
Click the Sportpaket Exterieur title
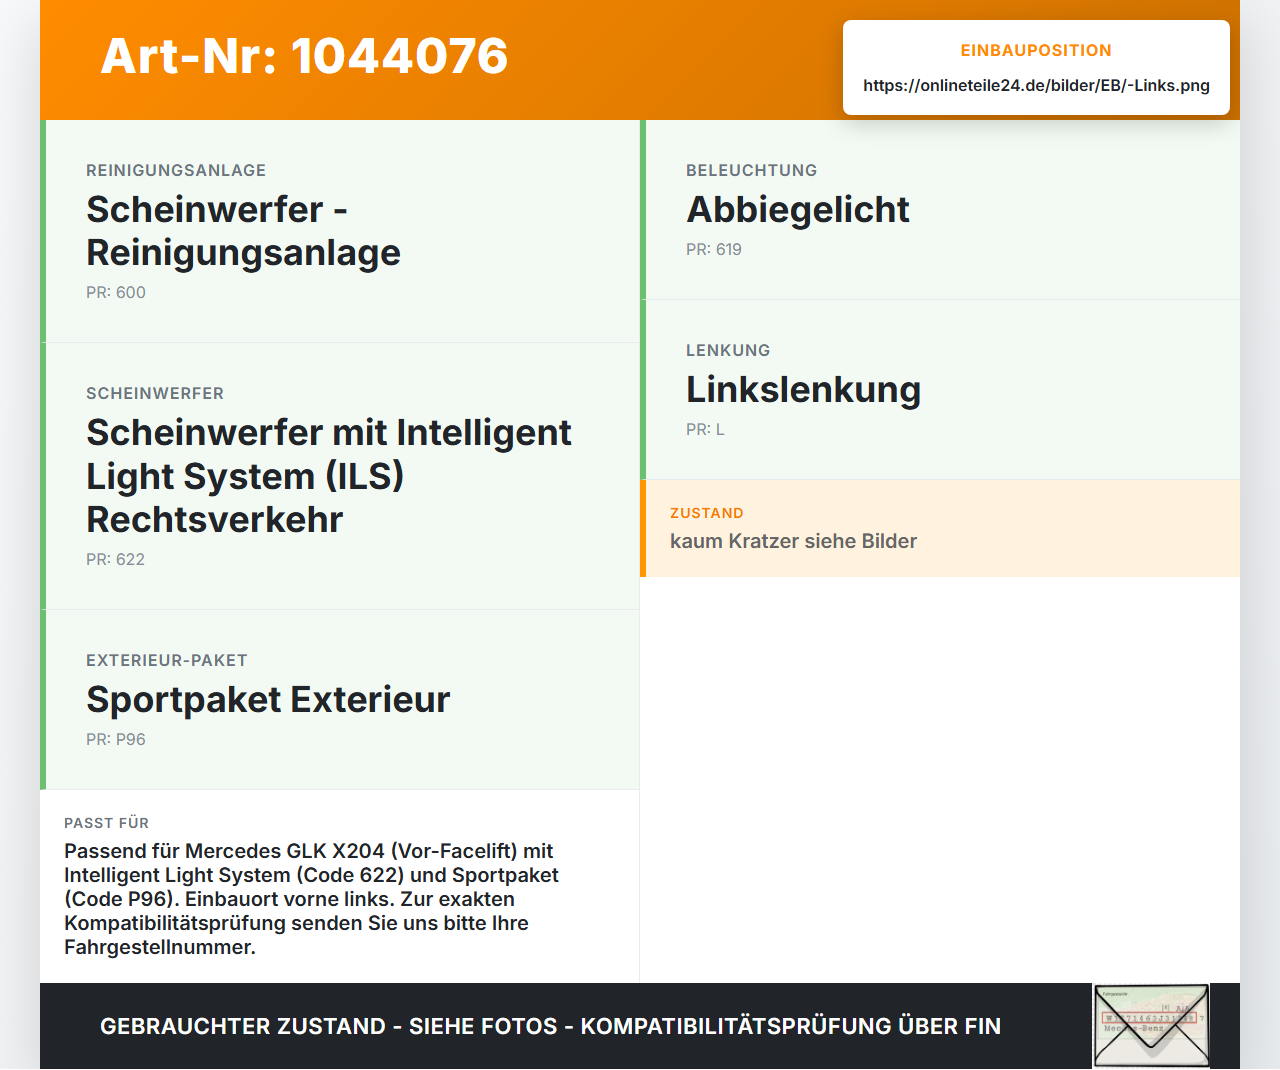[x=268, y=699]
